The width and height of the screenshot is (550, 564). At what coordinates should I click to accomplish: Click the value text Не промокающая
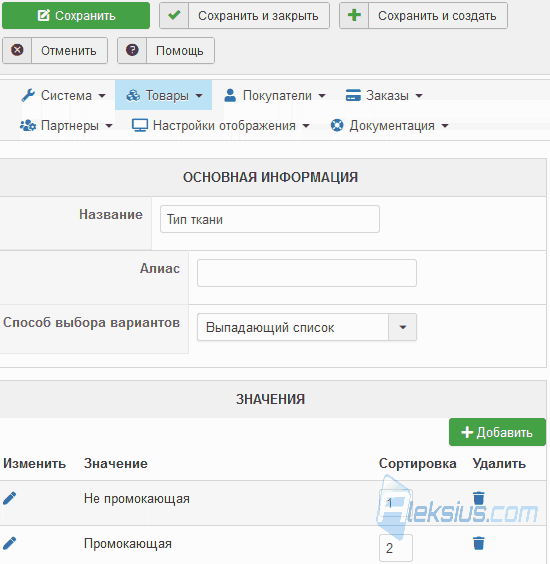[x=137, y=499]
